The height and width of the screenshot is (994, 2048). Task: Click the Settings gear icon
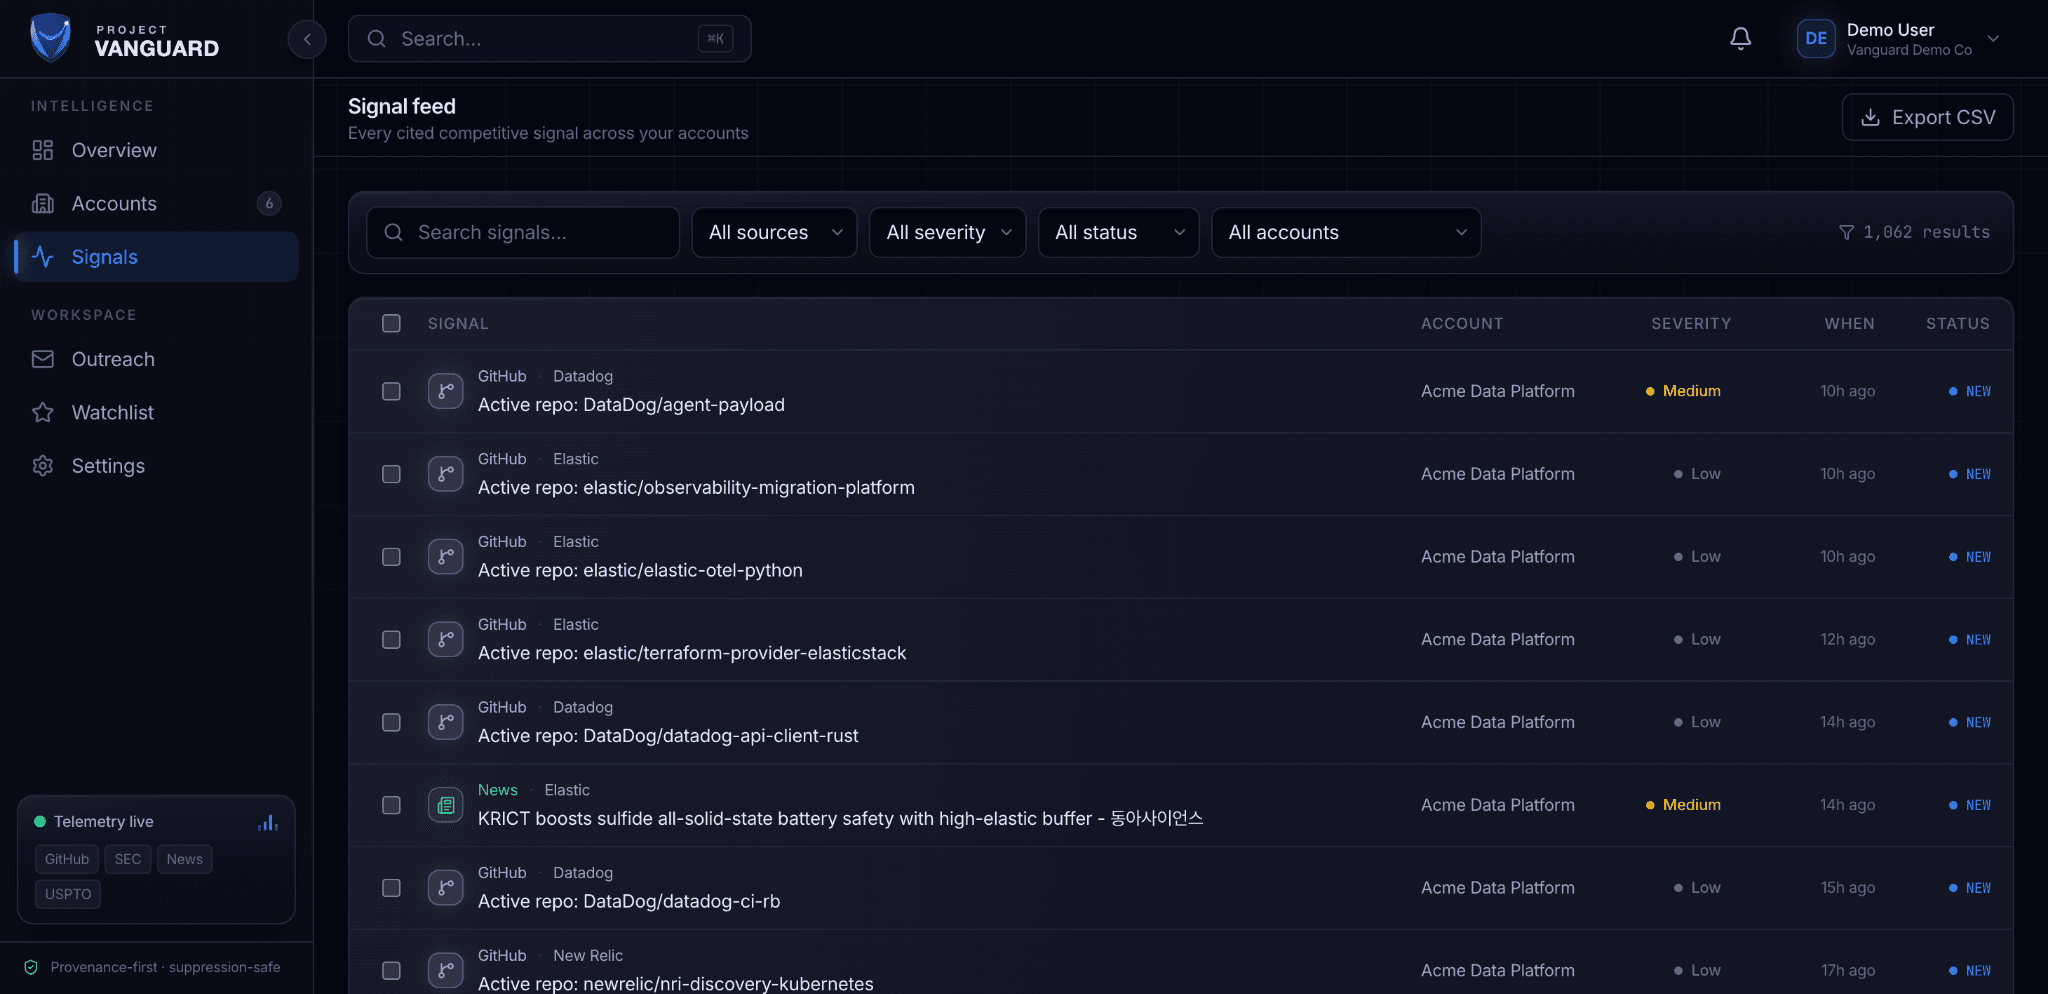coord(42,466)
